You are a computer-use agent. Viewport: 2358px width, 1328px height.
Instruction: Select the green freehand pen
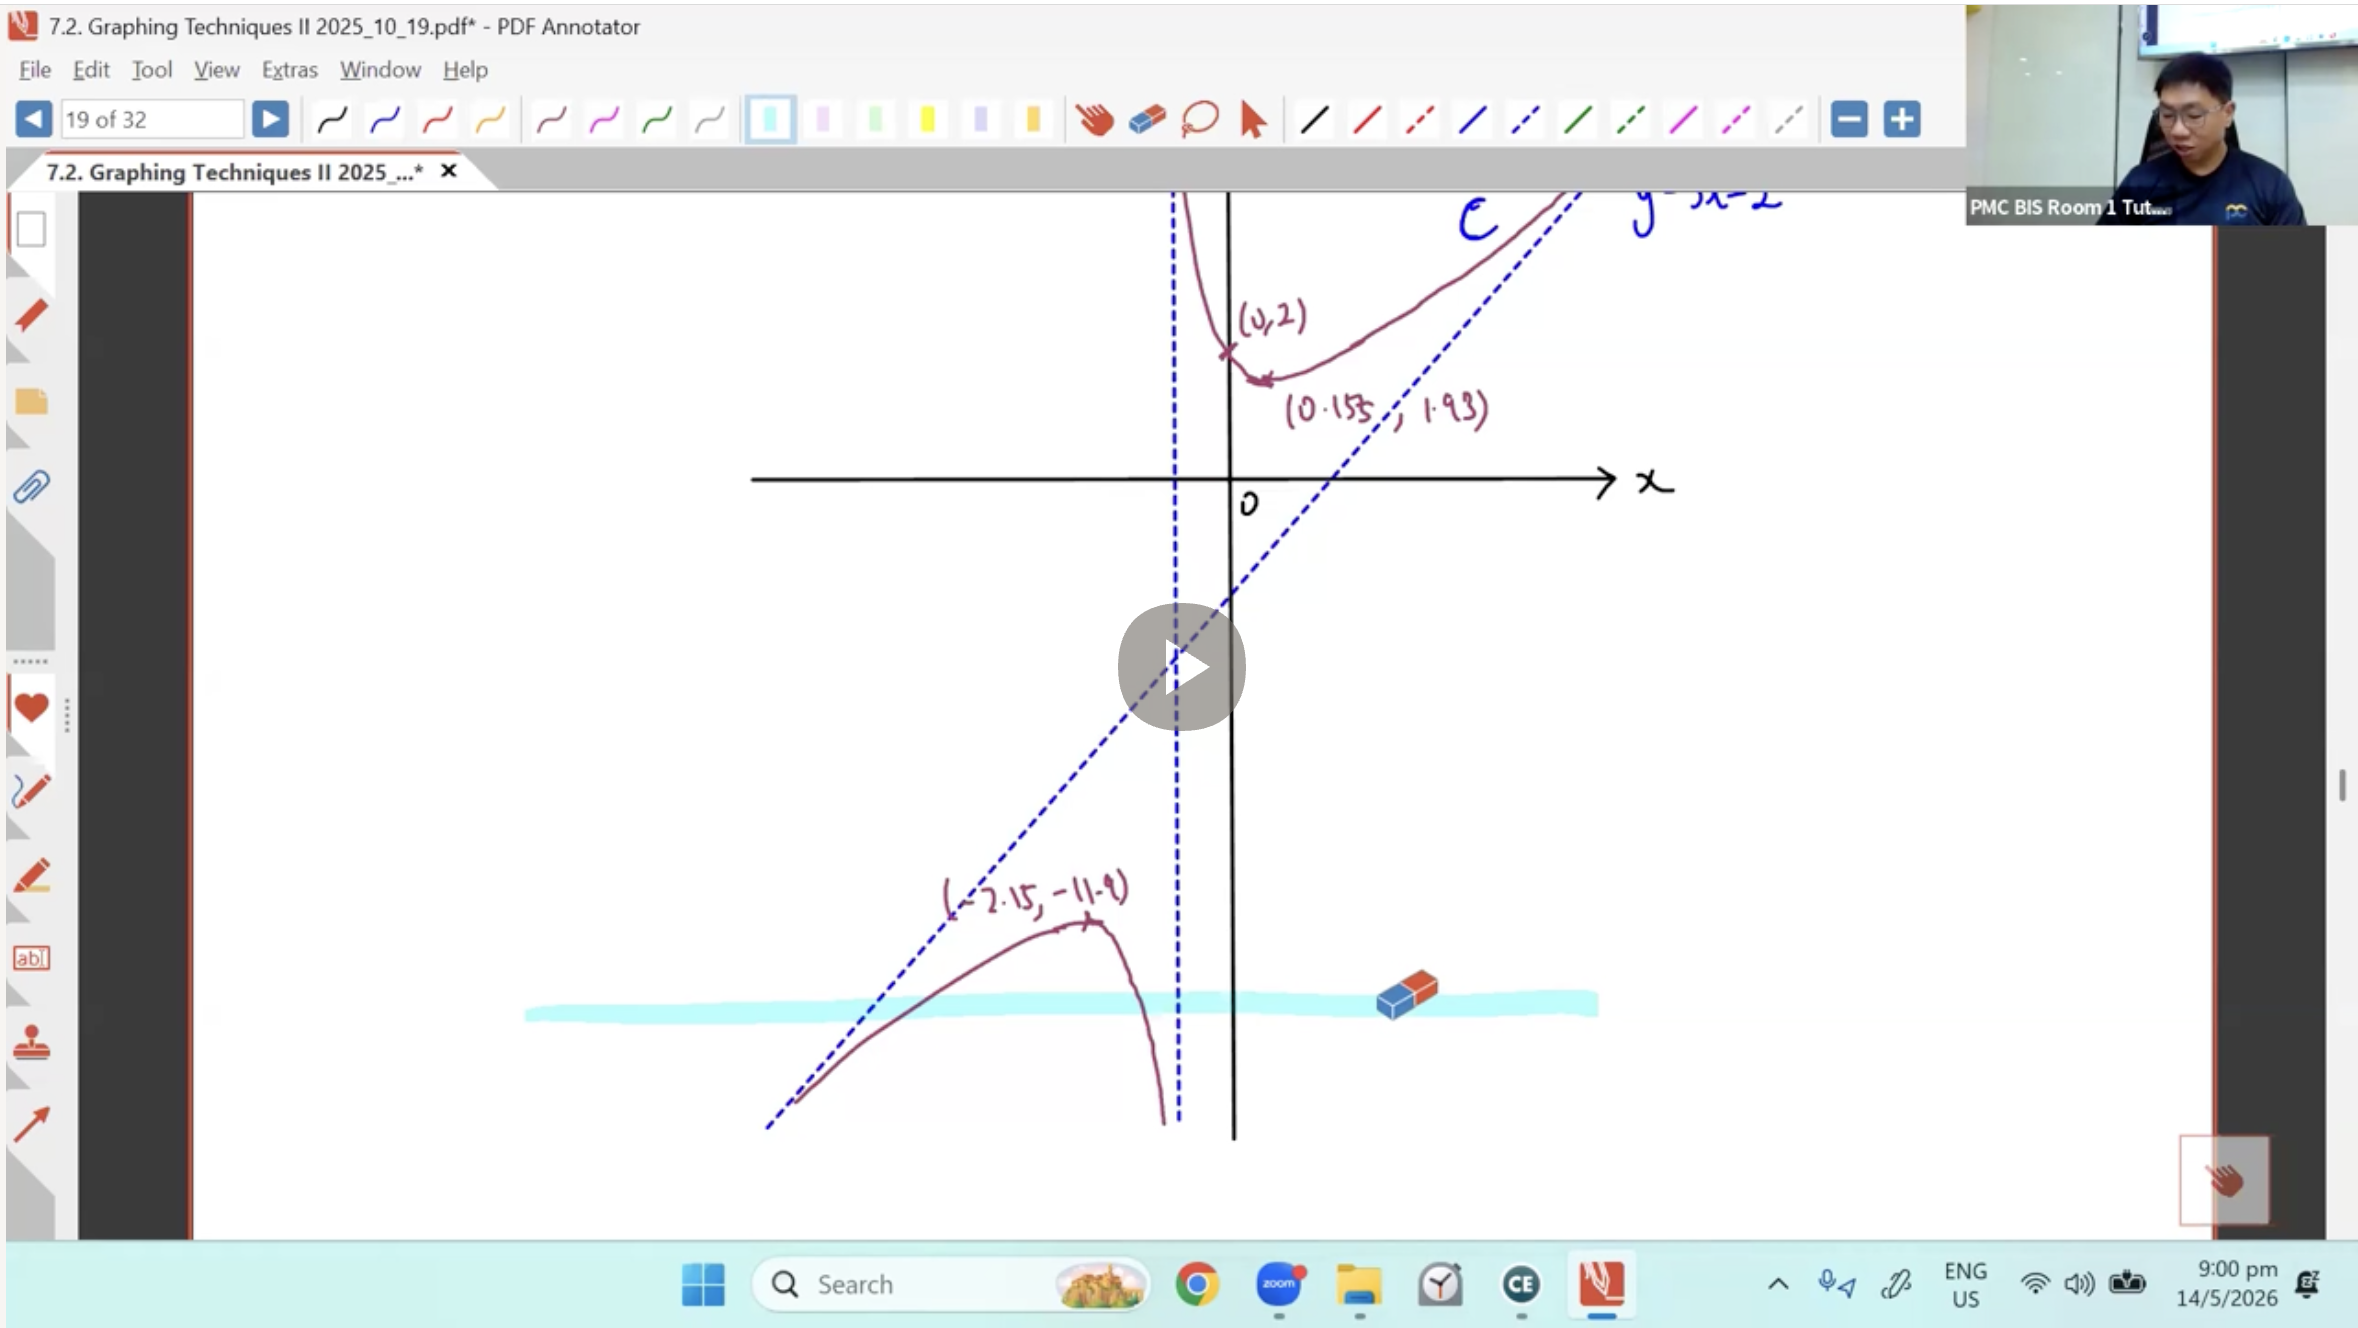click(x=657, y=120)
